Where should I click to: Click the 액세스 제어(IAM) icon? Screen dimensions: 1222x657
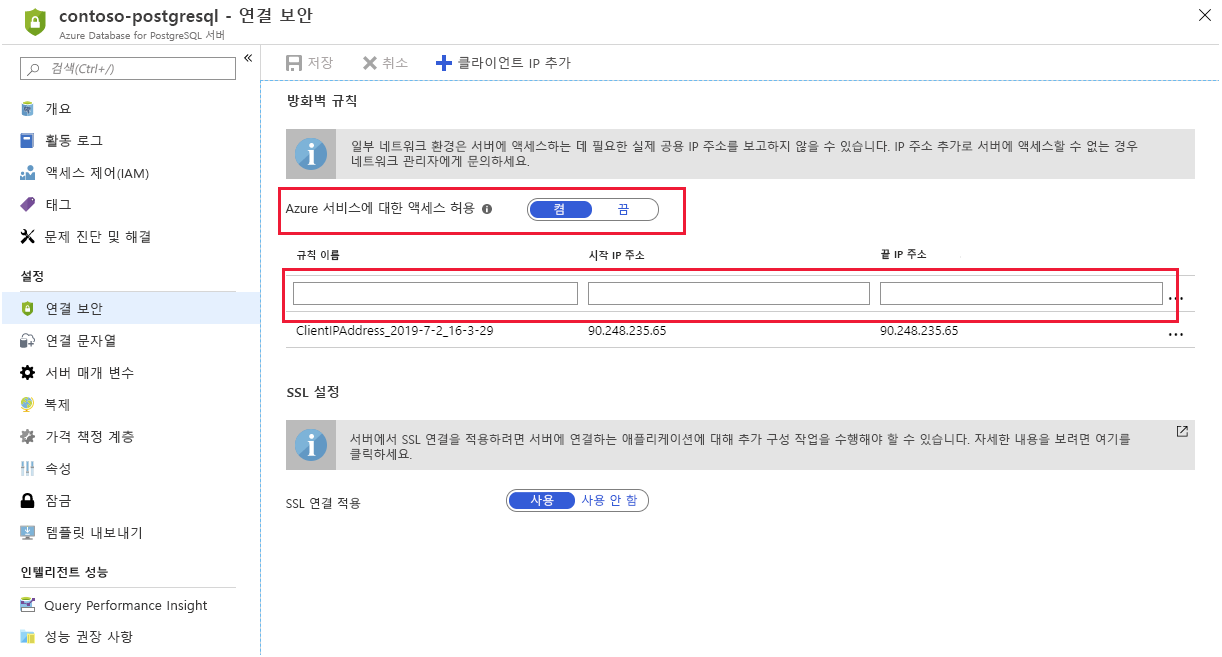tap(28, 173)
